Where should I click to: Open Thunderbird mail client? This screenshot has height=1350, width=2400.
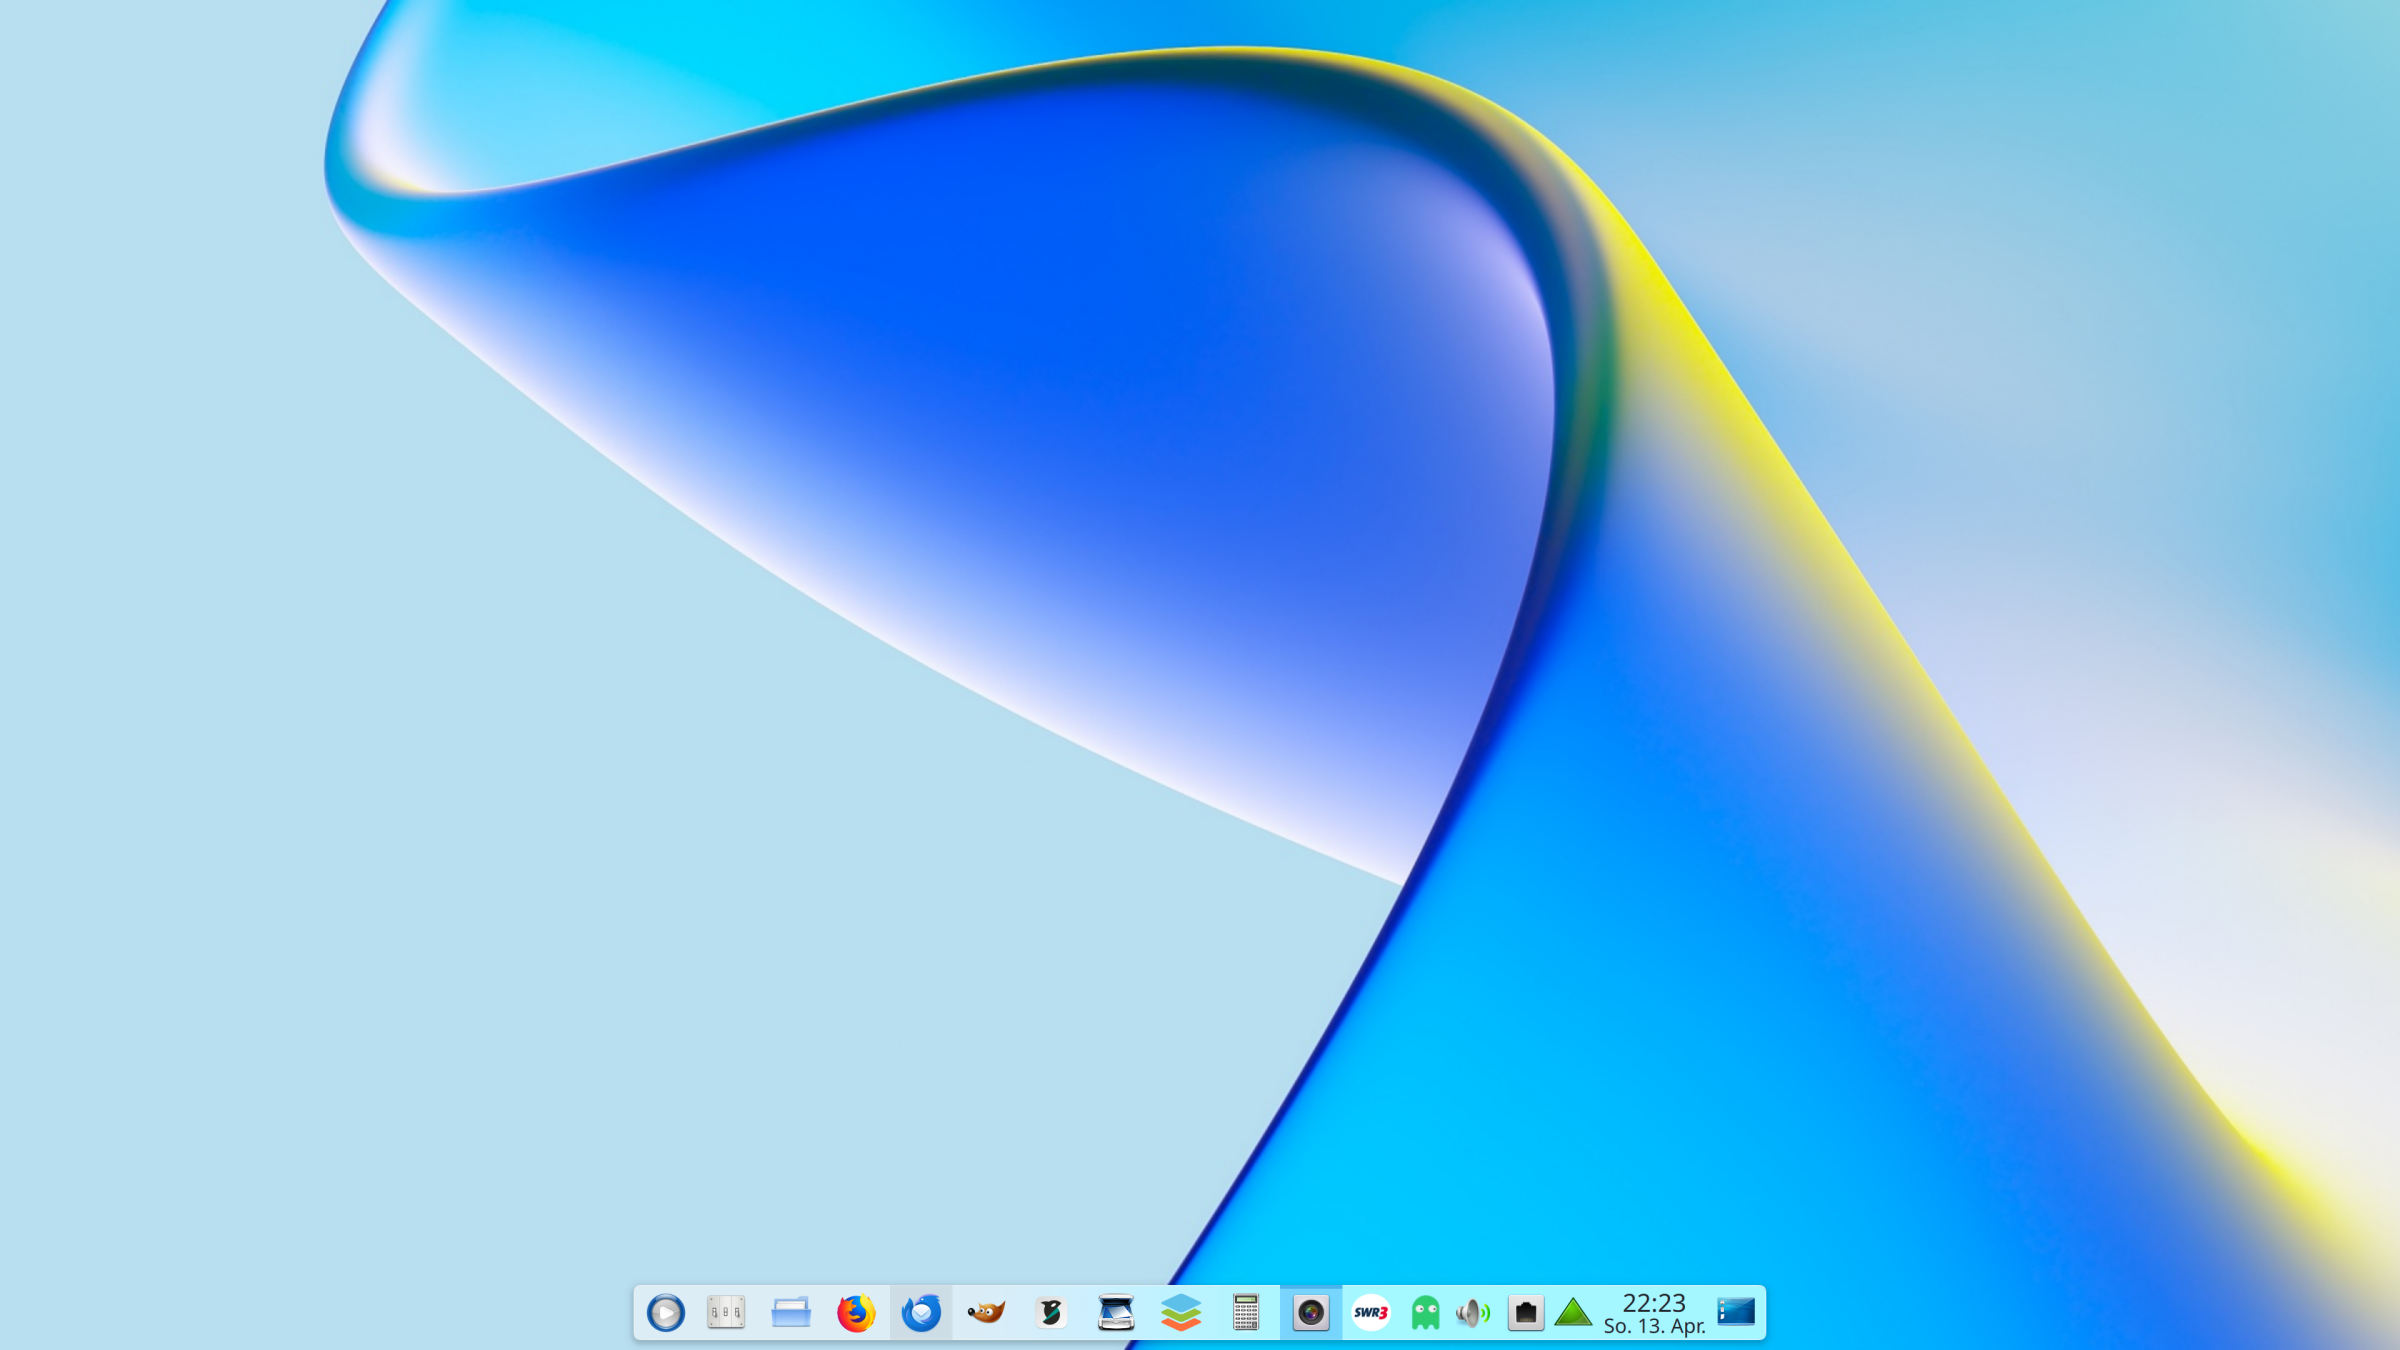921,1313
